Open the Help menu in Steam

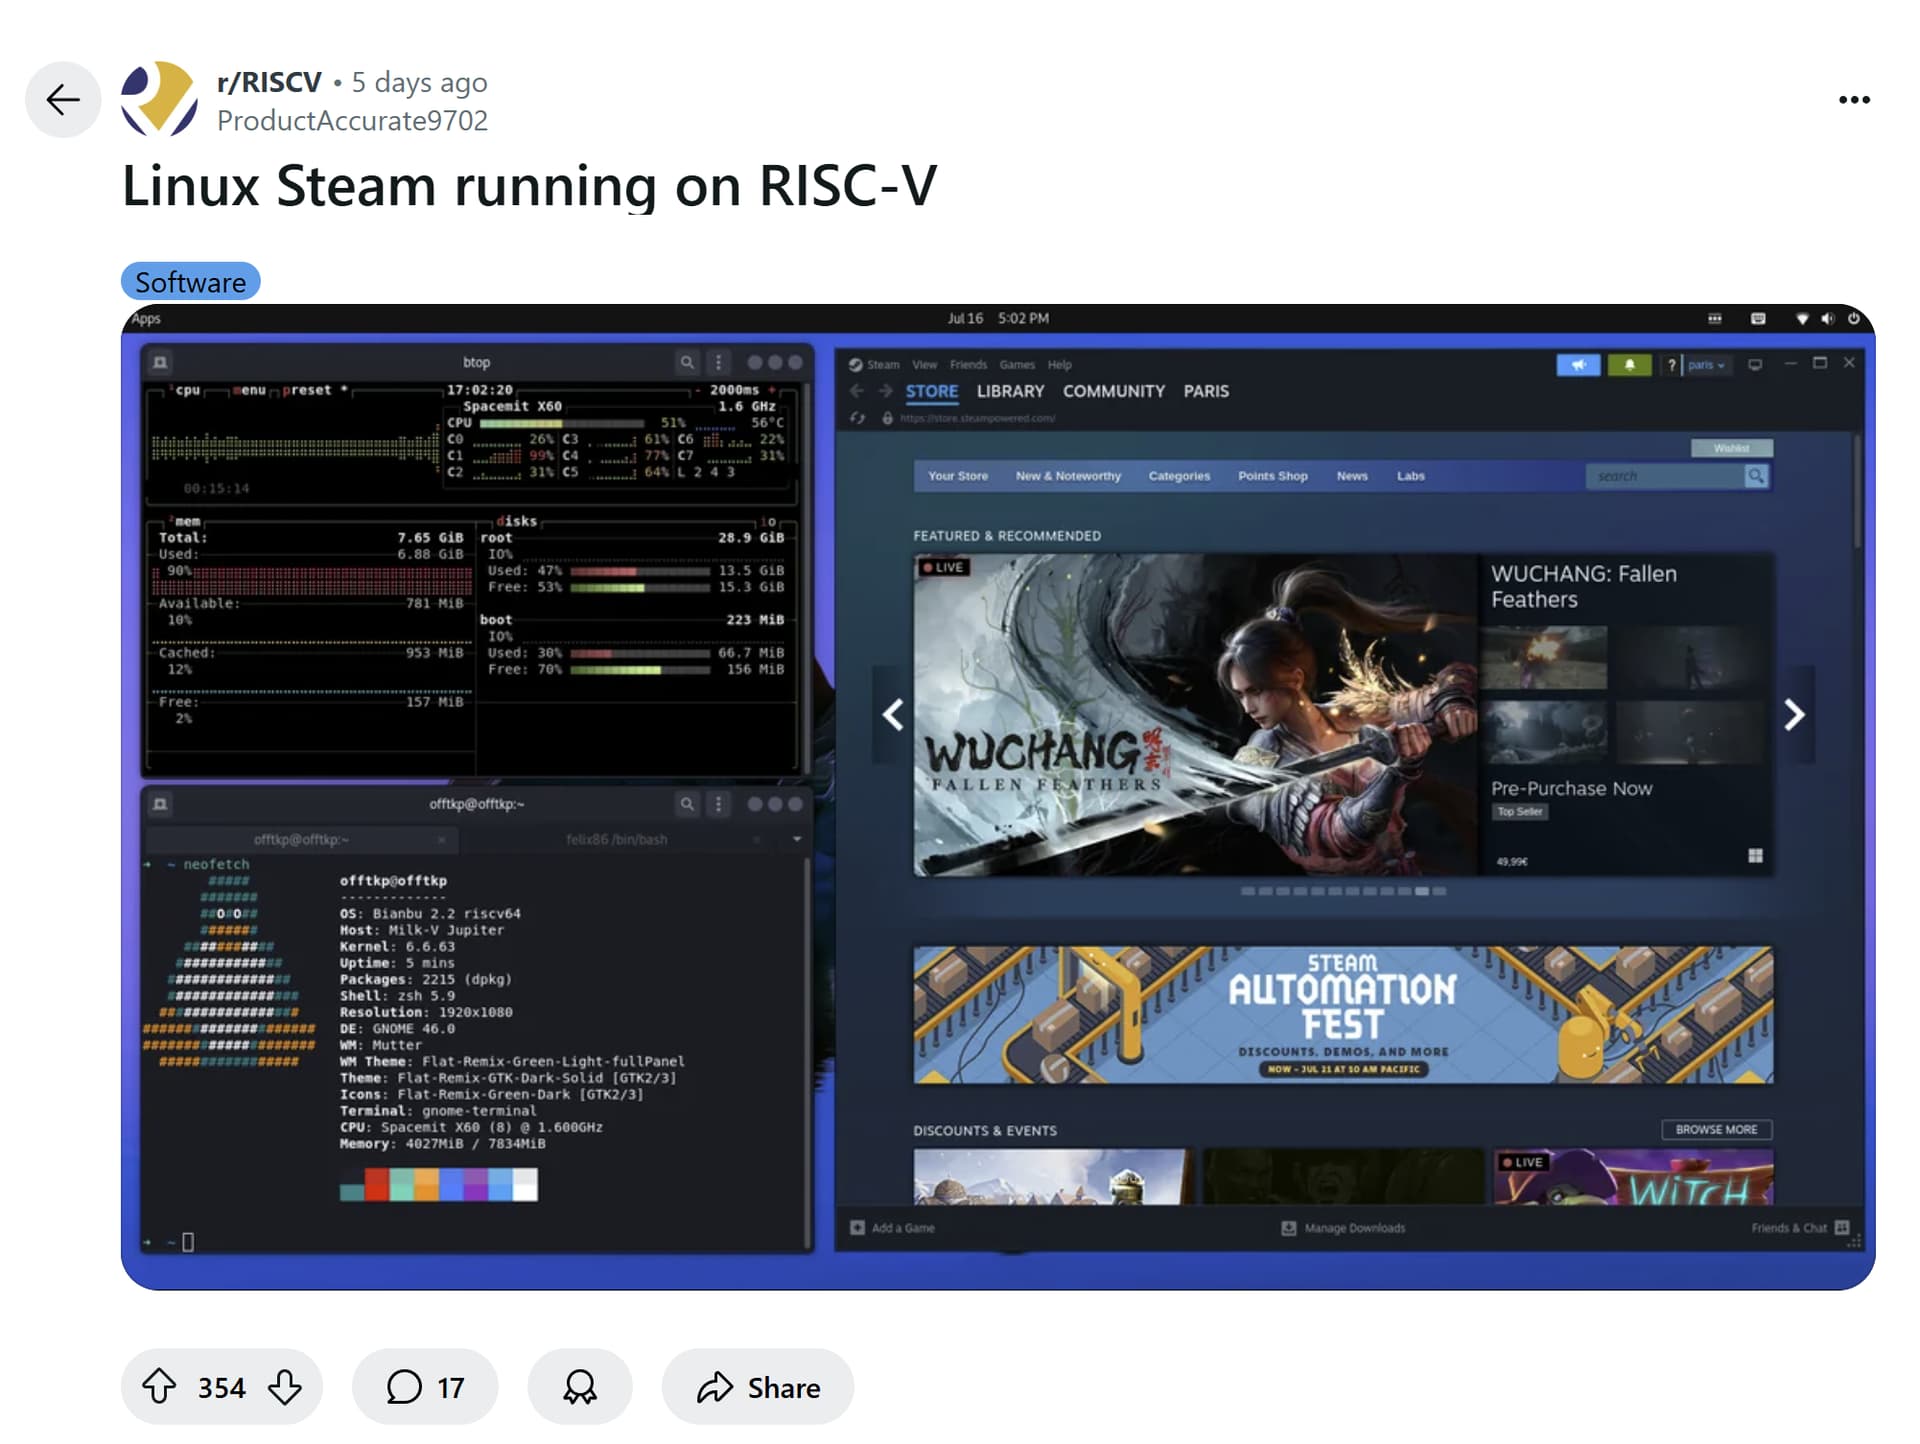tap(1059, 365)
